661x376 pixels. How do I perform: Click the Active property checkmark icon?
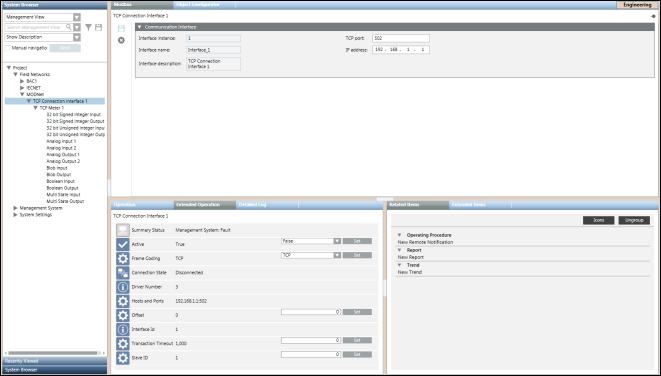click(123, 244)
